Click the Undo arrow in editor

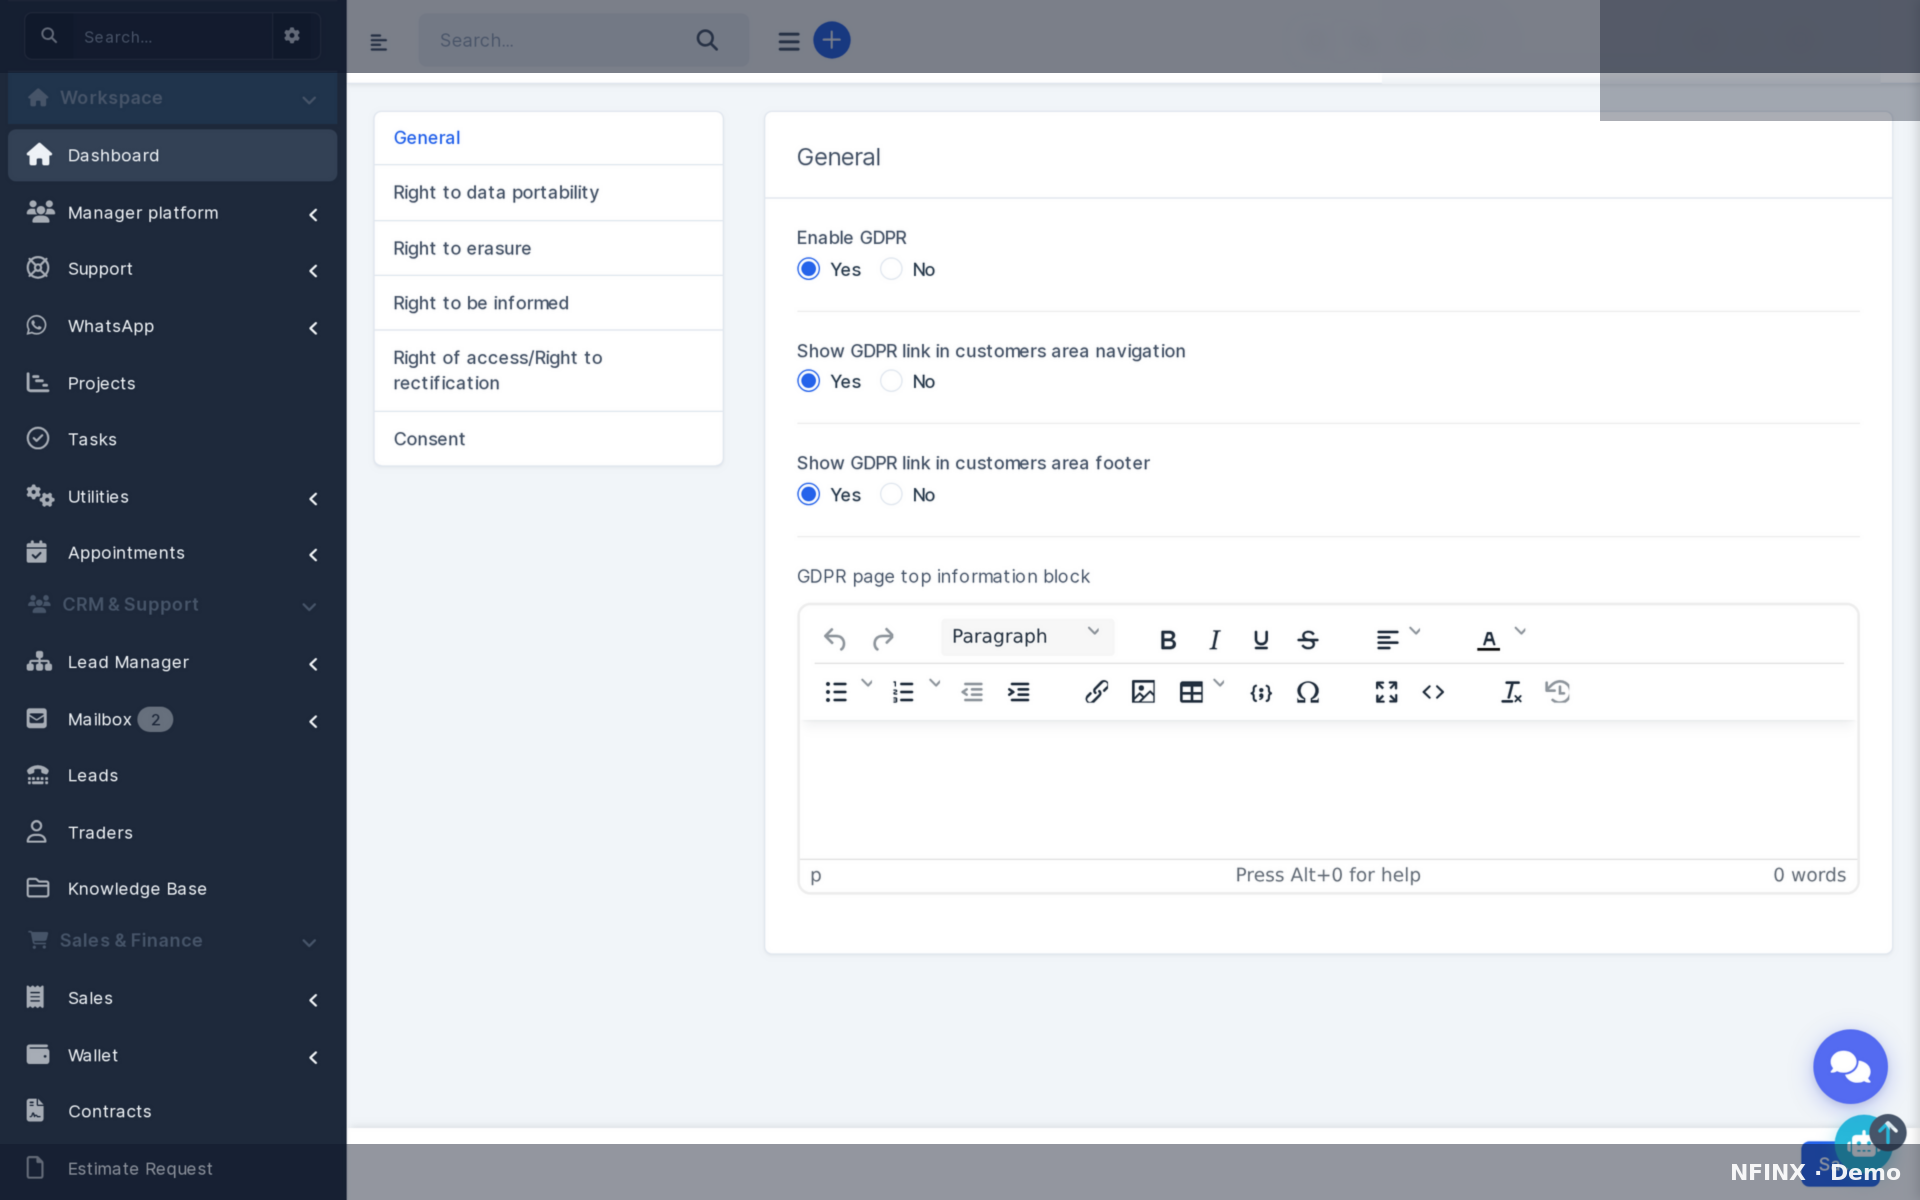[x=835, y=639]
